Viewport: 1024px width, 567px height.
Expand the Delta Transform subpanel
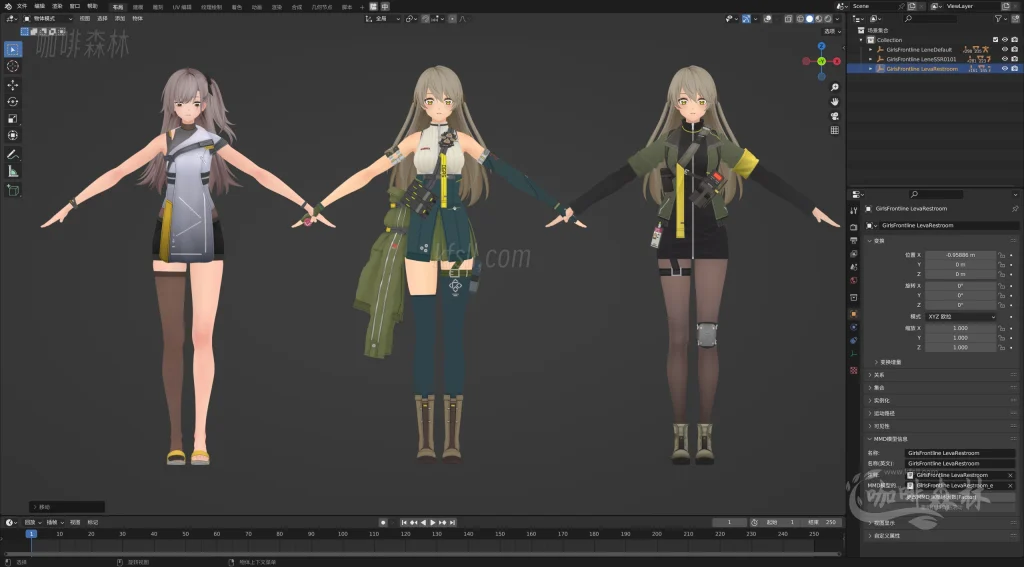coord(888,362)
